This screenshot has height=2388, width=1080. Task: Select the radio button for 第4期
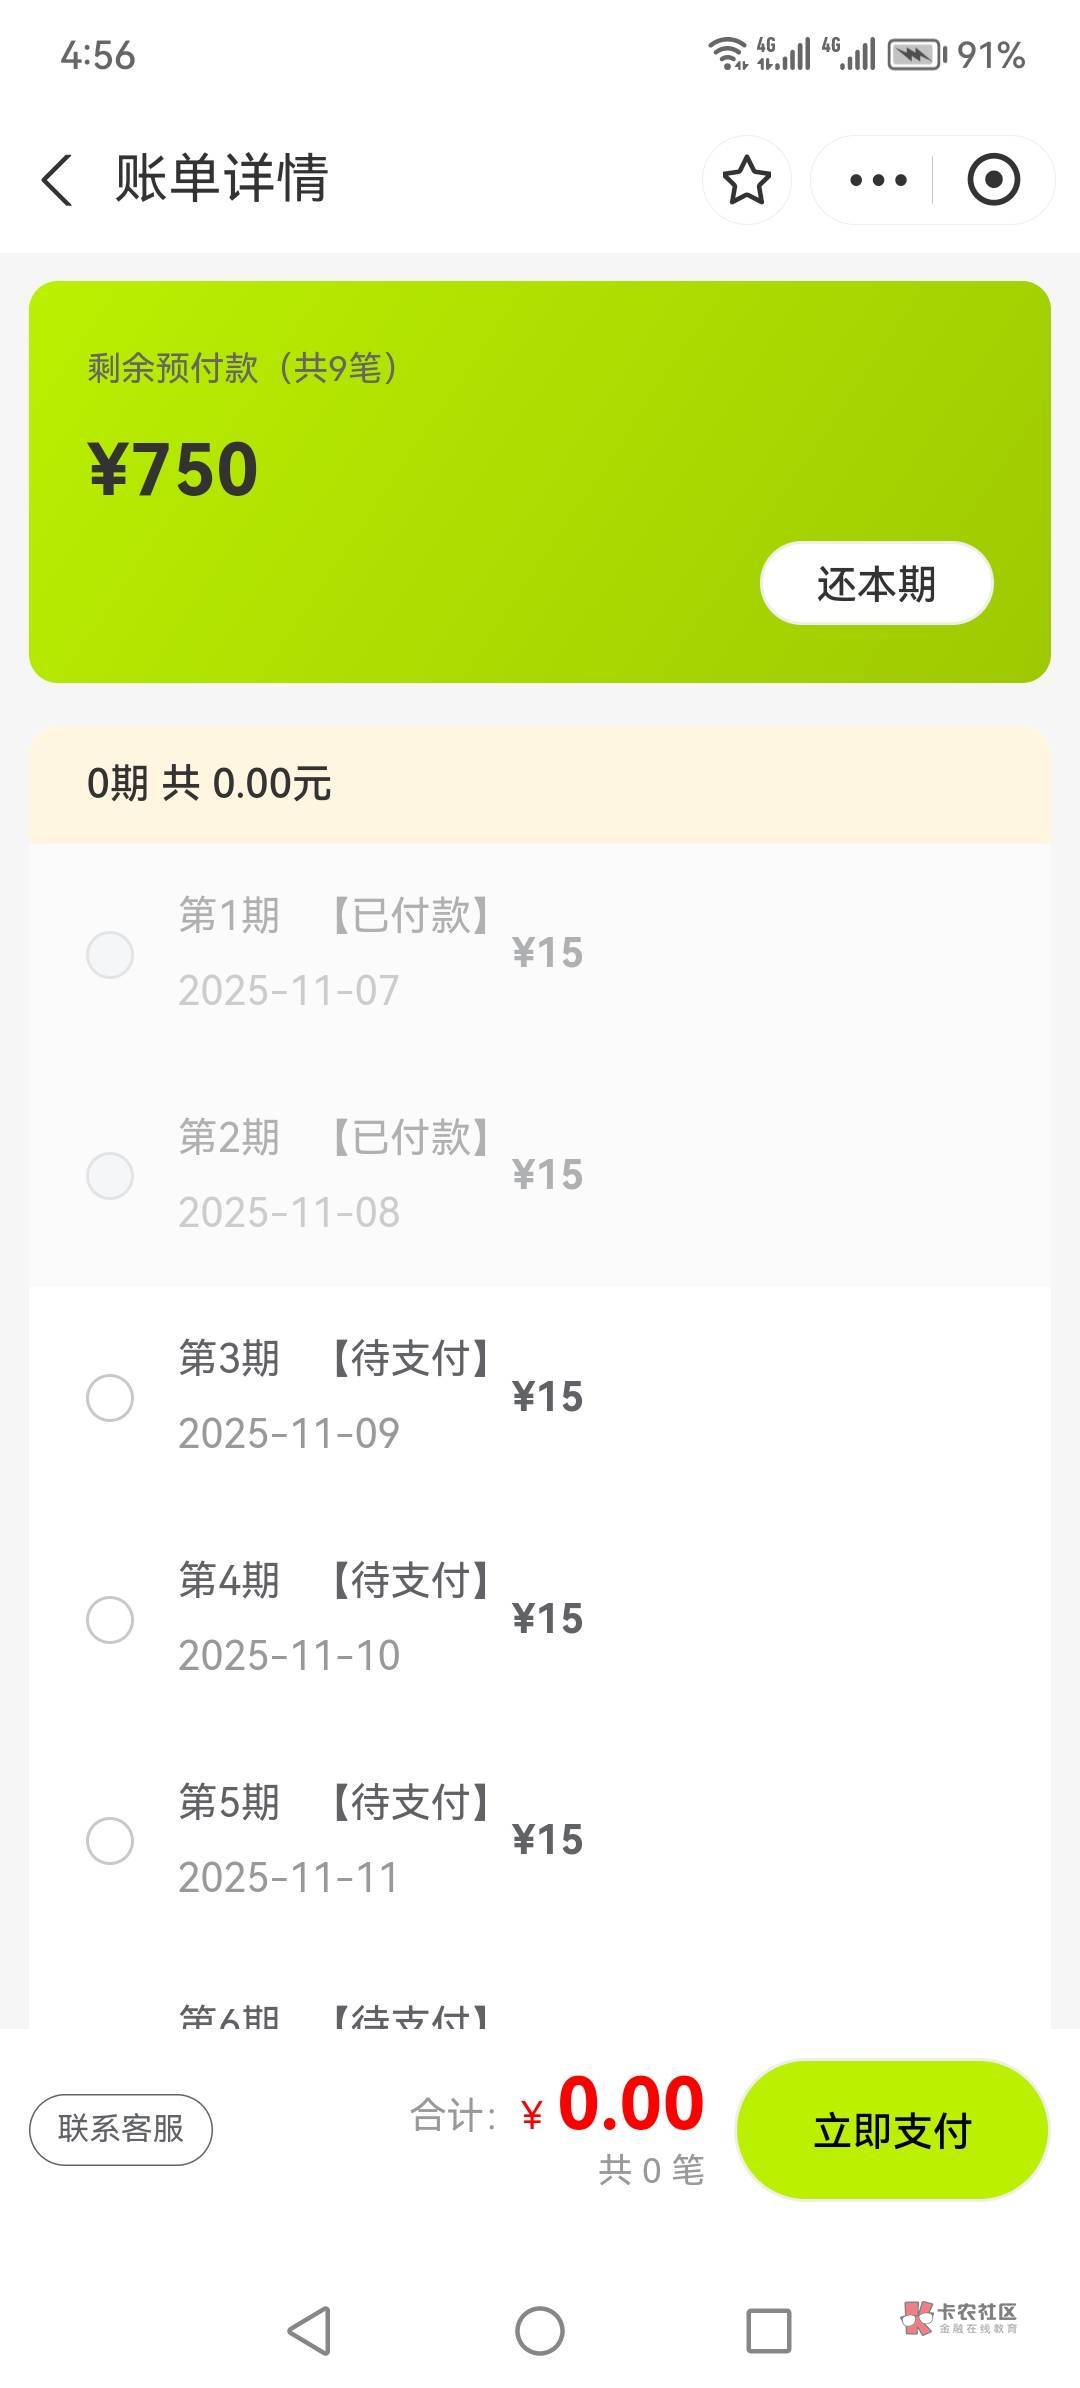[110, 1619]
